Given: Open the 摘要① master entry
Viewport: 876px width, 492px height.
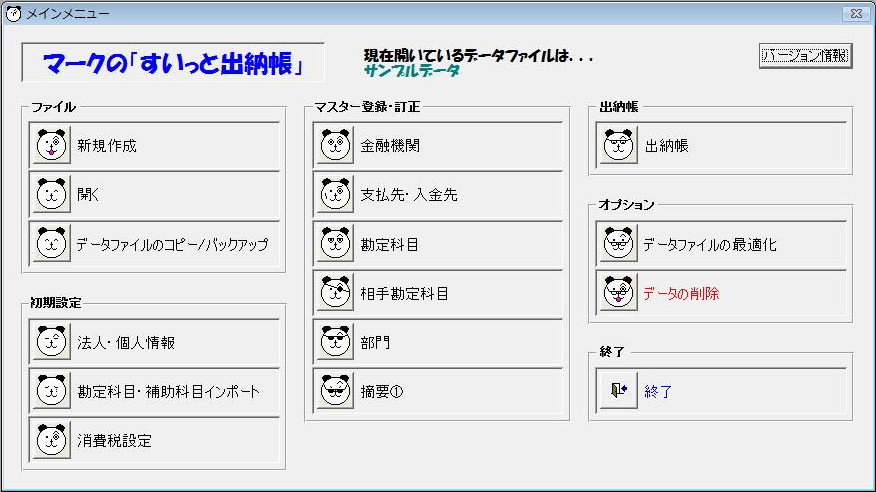Looking at the screenshot, I should 381,391.
